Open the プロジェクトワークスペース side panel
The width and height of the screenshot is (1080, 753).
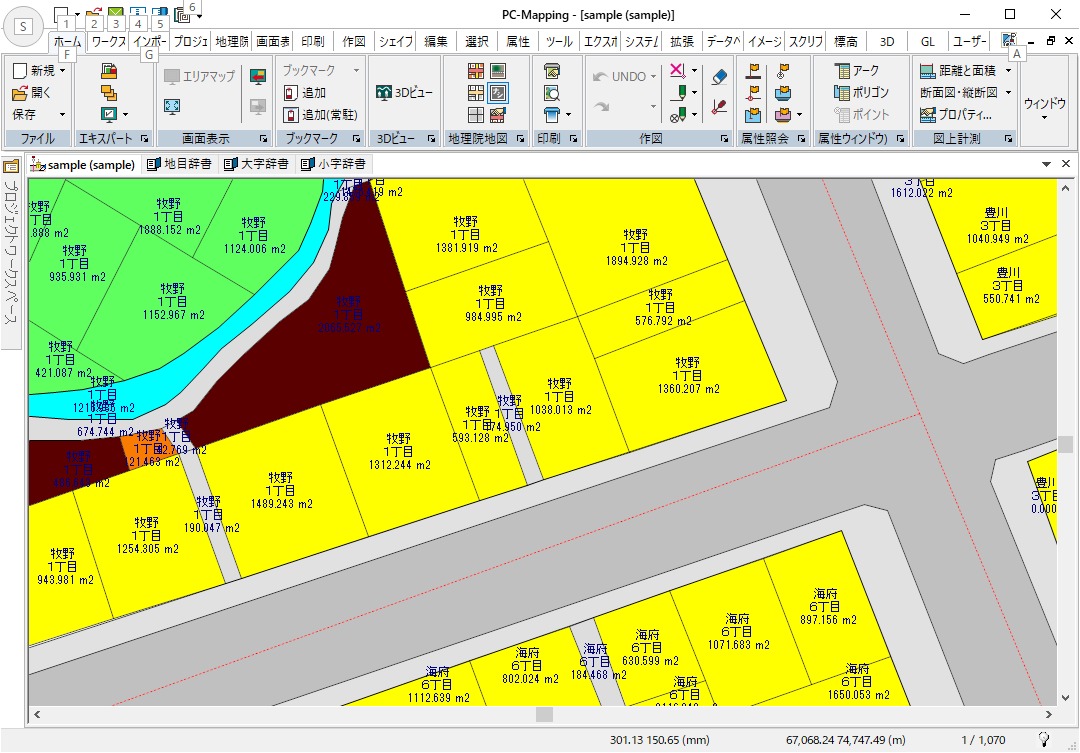(x=11, y=252)
